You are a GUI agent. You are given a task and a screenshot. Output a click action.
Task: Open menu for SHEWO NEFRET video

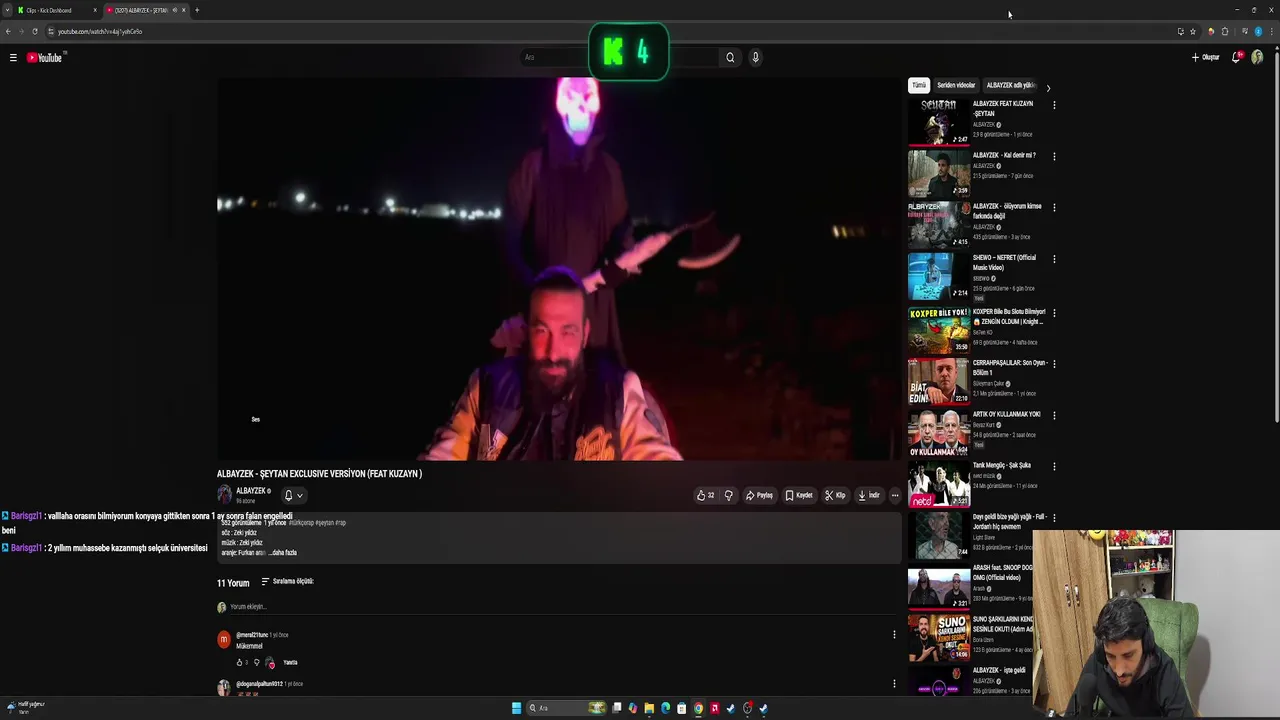pyautogui.click(x=1054, y=259)
